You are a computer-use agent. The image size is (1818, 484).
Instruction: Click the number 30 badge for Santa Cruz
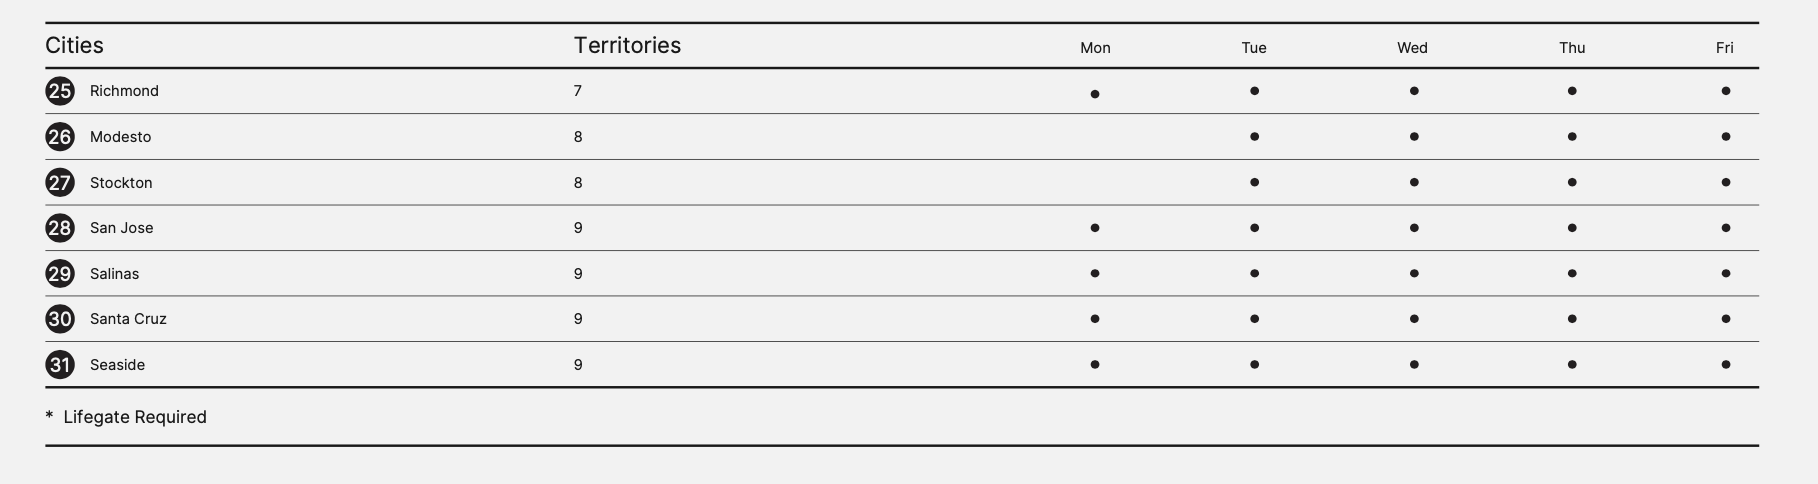60,319
